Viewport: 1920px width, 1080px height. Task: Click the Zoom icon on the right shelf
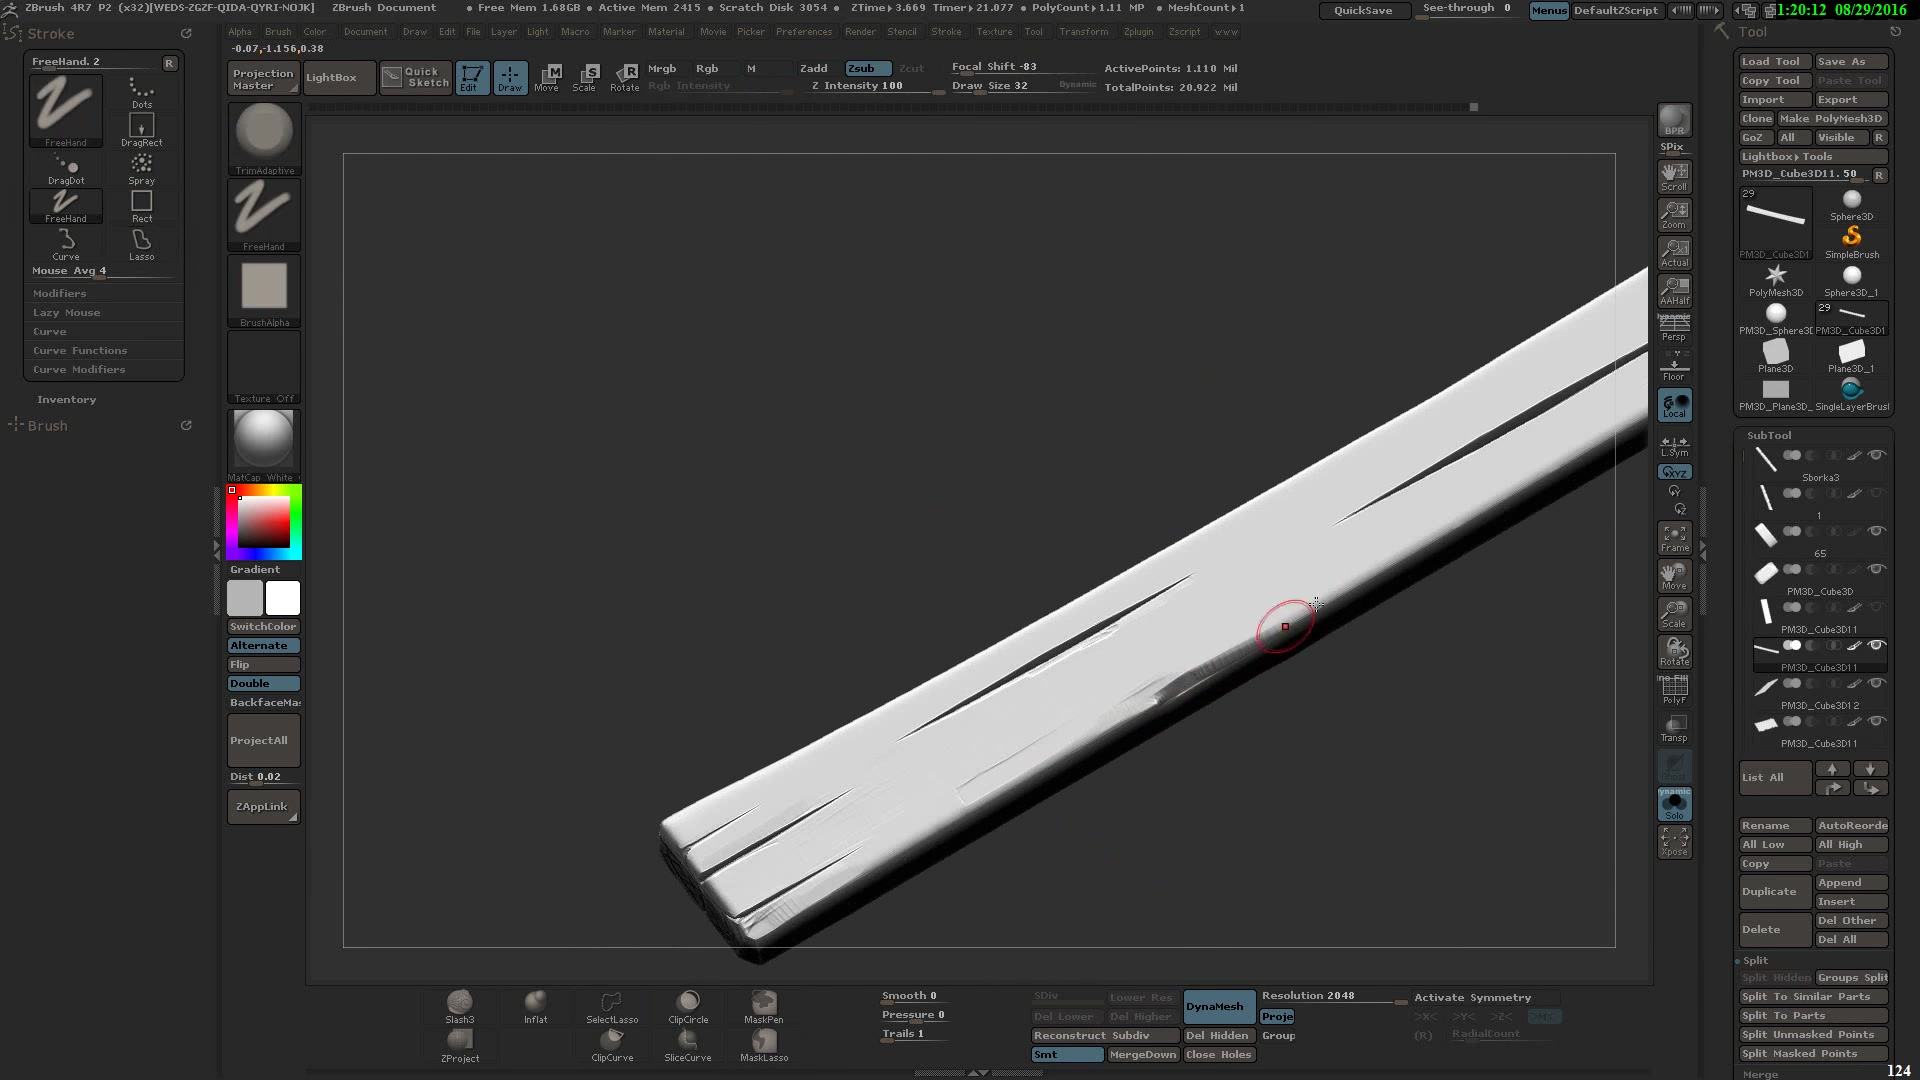pos(1674,213)
